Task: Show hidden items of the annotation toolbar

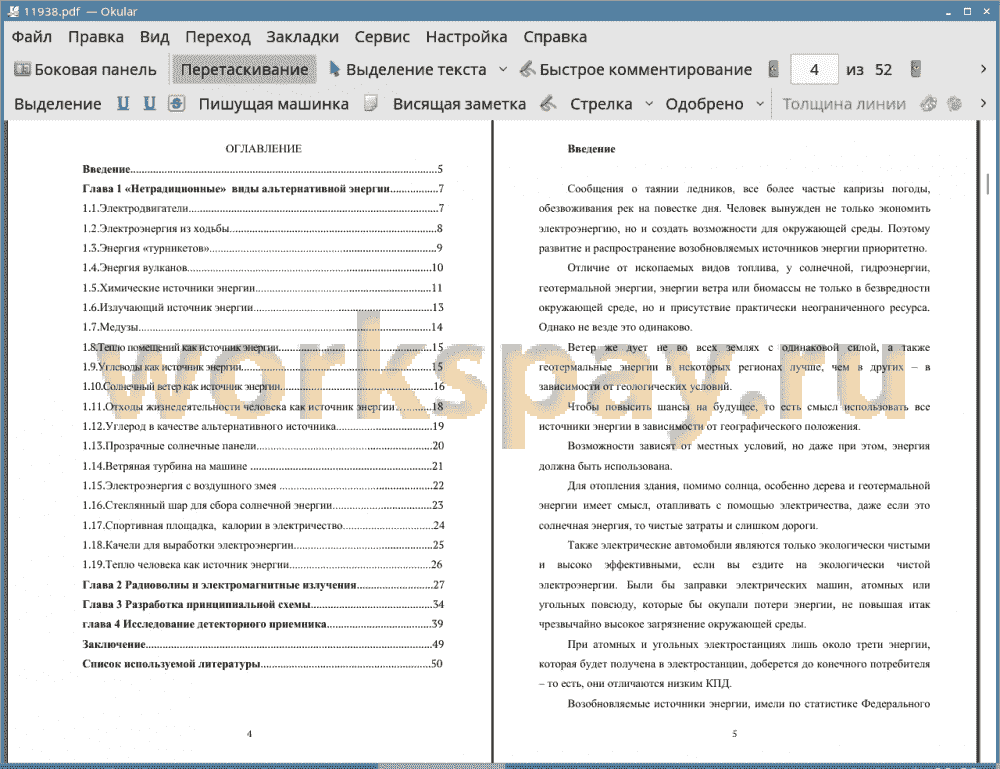Action: click(x=983, y=103)
